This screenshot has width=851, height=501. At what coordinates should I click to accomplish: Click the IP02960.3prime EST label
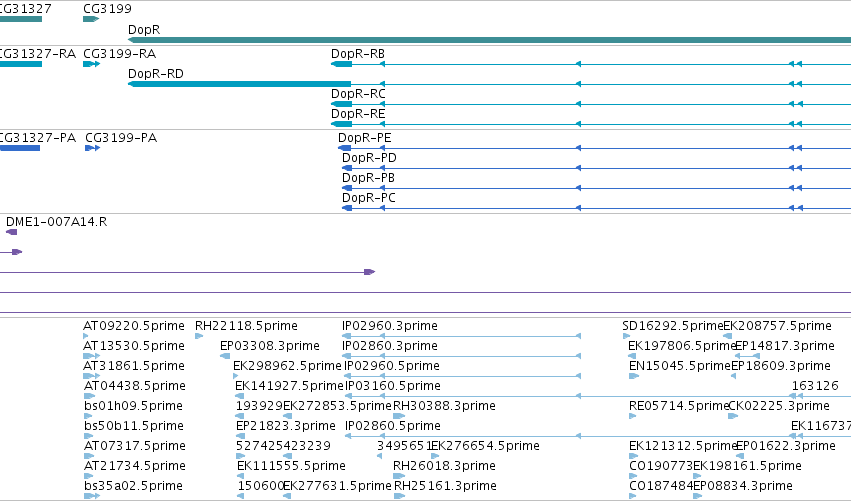390,326
